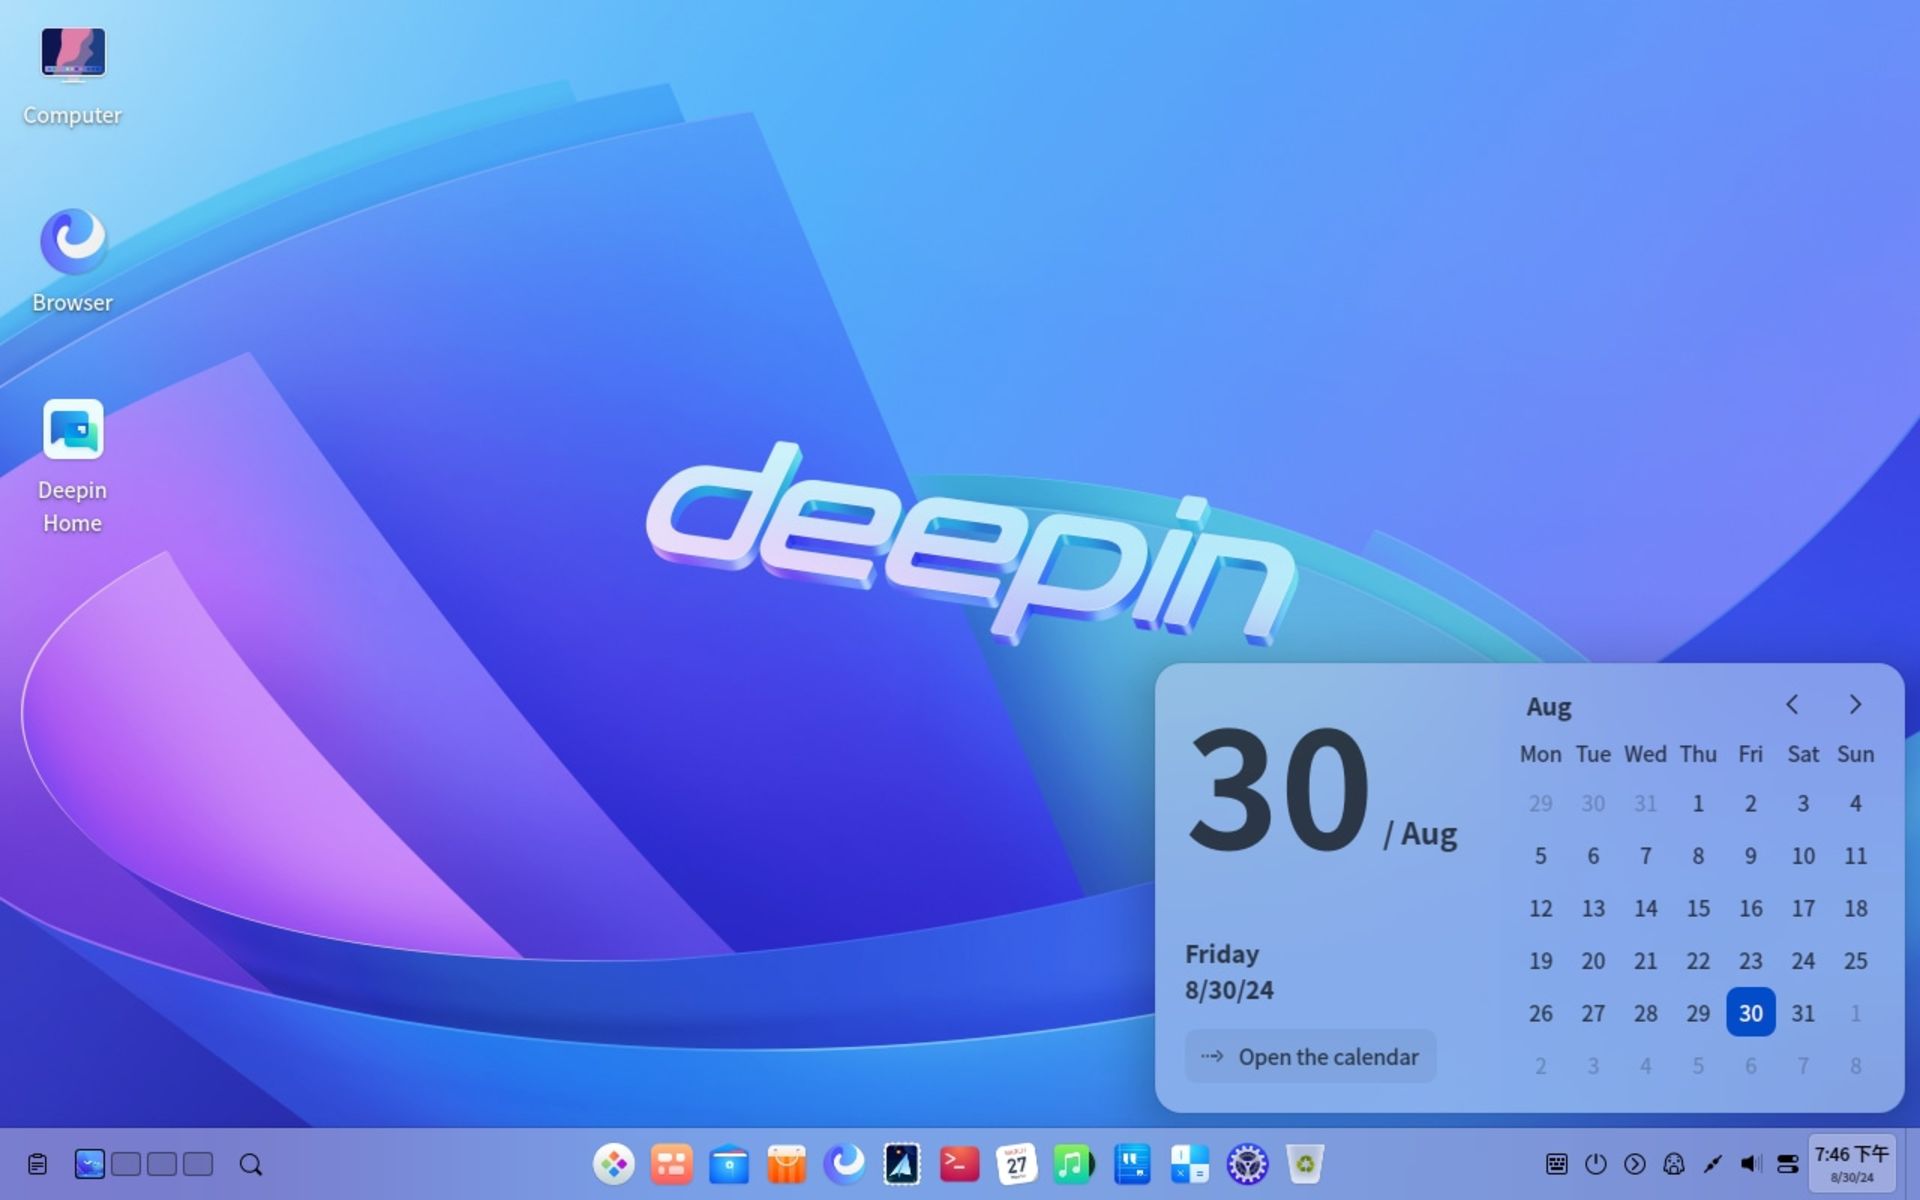
Task: Launch the Terminal from the dock
Action: 959,1164
